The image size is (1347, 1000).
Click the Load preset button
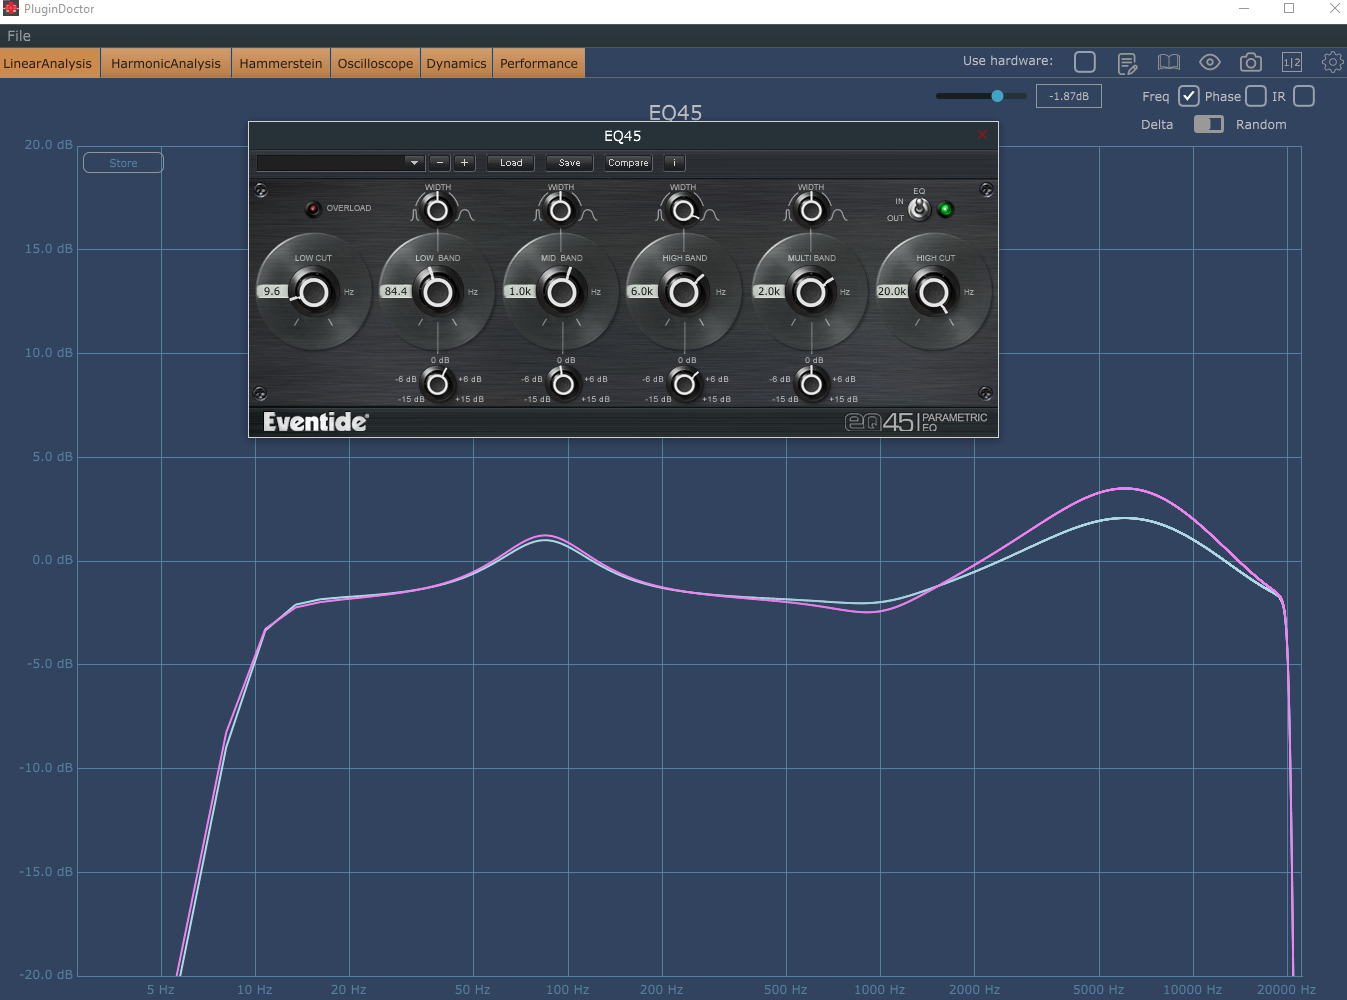pyautogui.click(x=511, y=163)
